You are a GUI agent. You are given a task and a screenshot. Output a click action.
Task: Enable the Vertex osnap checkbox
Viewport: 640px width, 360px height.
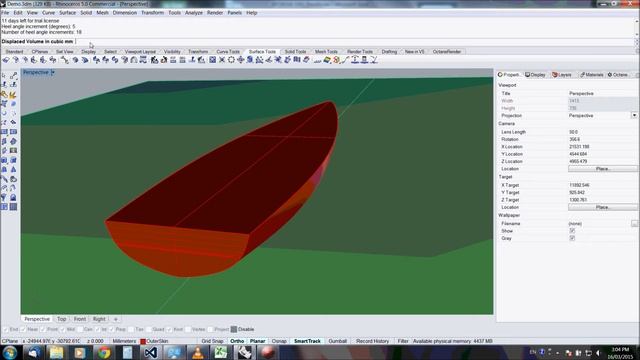pos(187,329)
